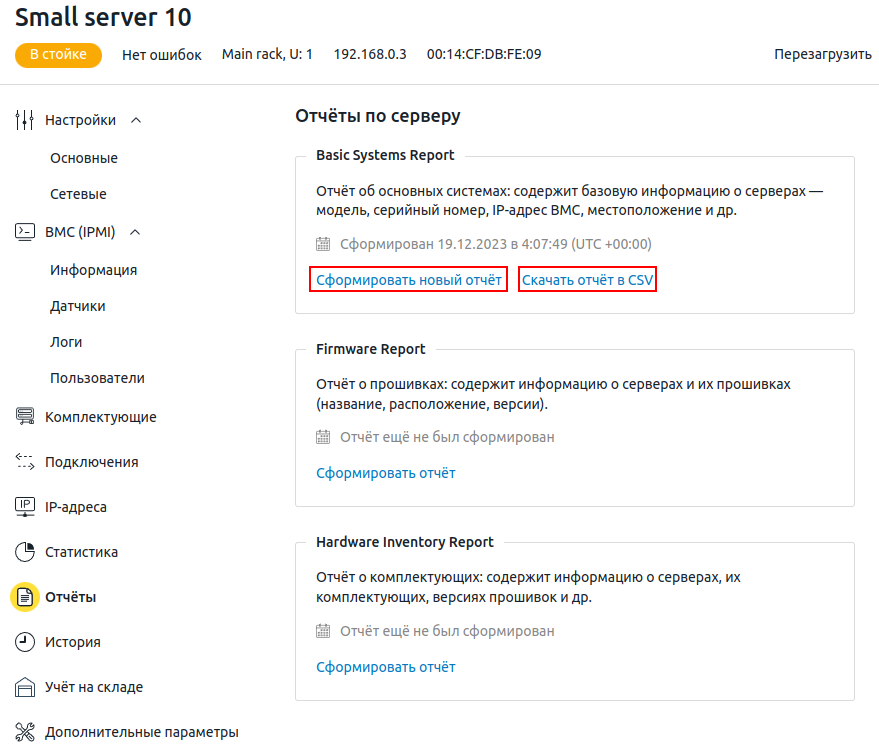879x754 pixels.
Task: Click the IP-адреса monitor icon
Action: 25,506
